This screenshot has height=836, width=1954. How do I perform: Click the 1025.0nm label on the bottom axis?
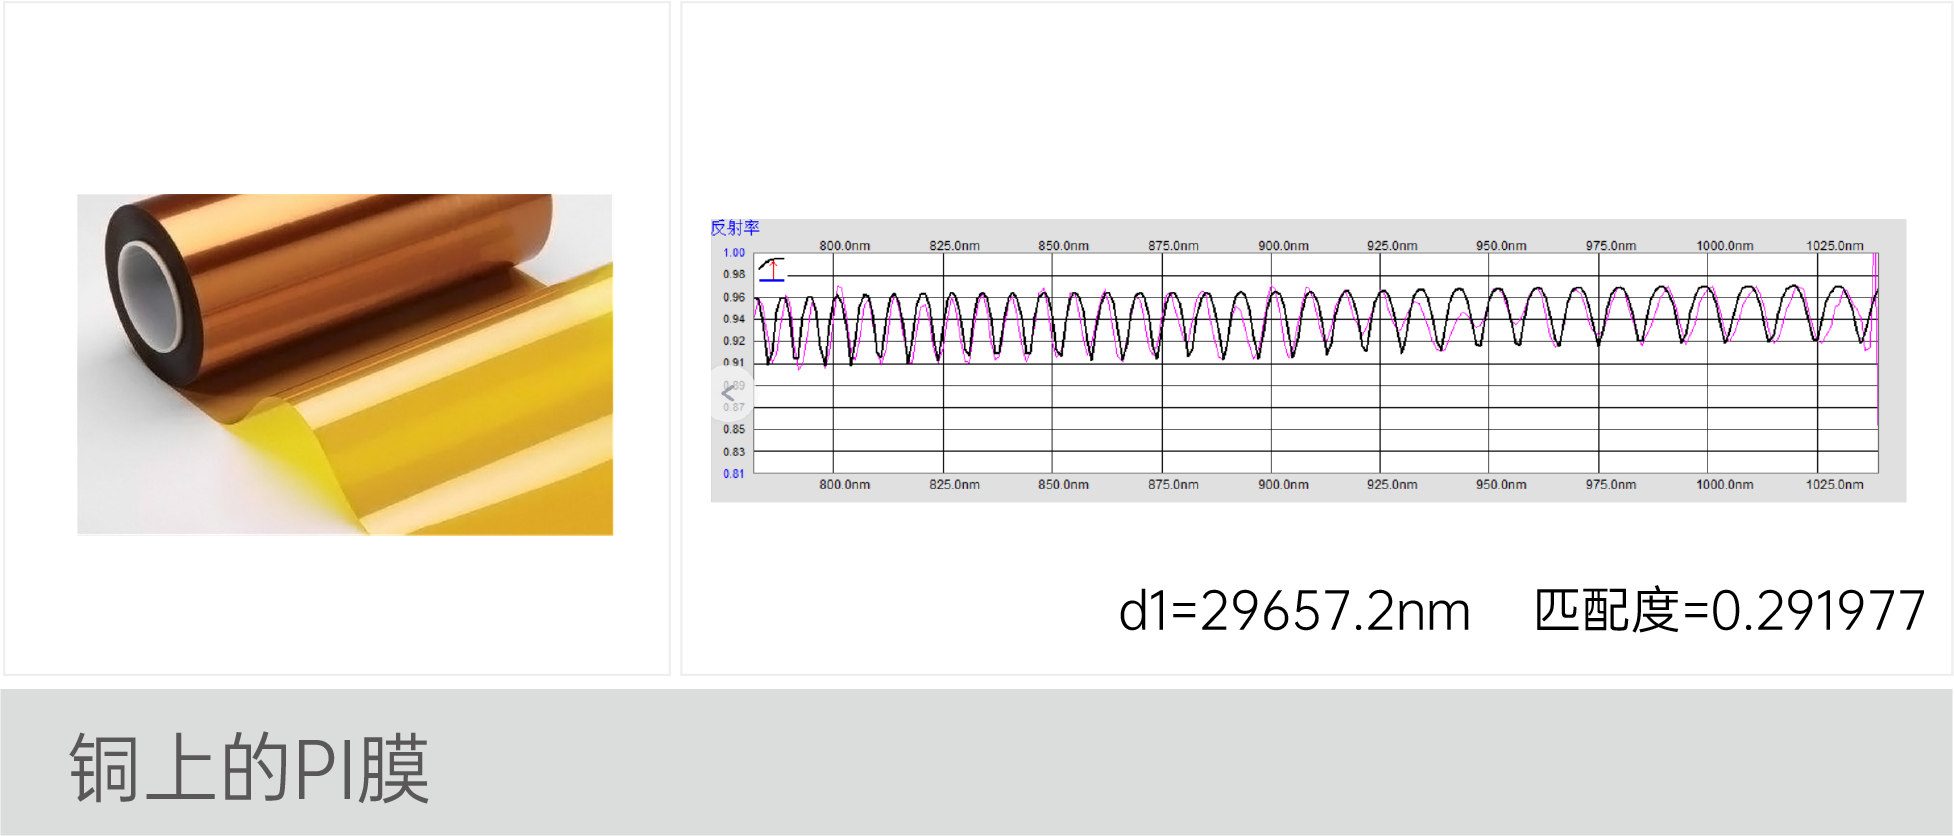[x=1834, y=485]
